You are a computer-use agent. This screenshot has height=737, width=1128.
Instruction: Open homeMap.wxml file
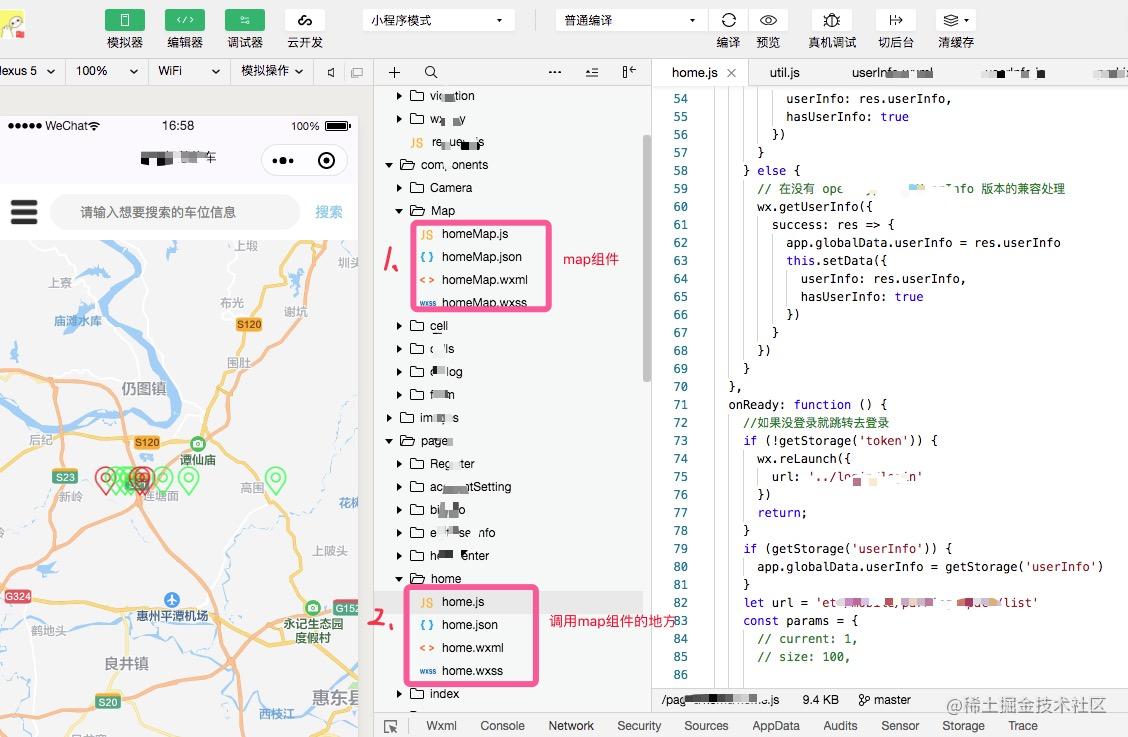click(x=484, y=280)
